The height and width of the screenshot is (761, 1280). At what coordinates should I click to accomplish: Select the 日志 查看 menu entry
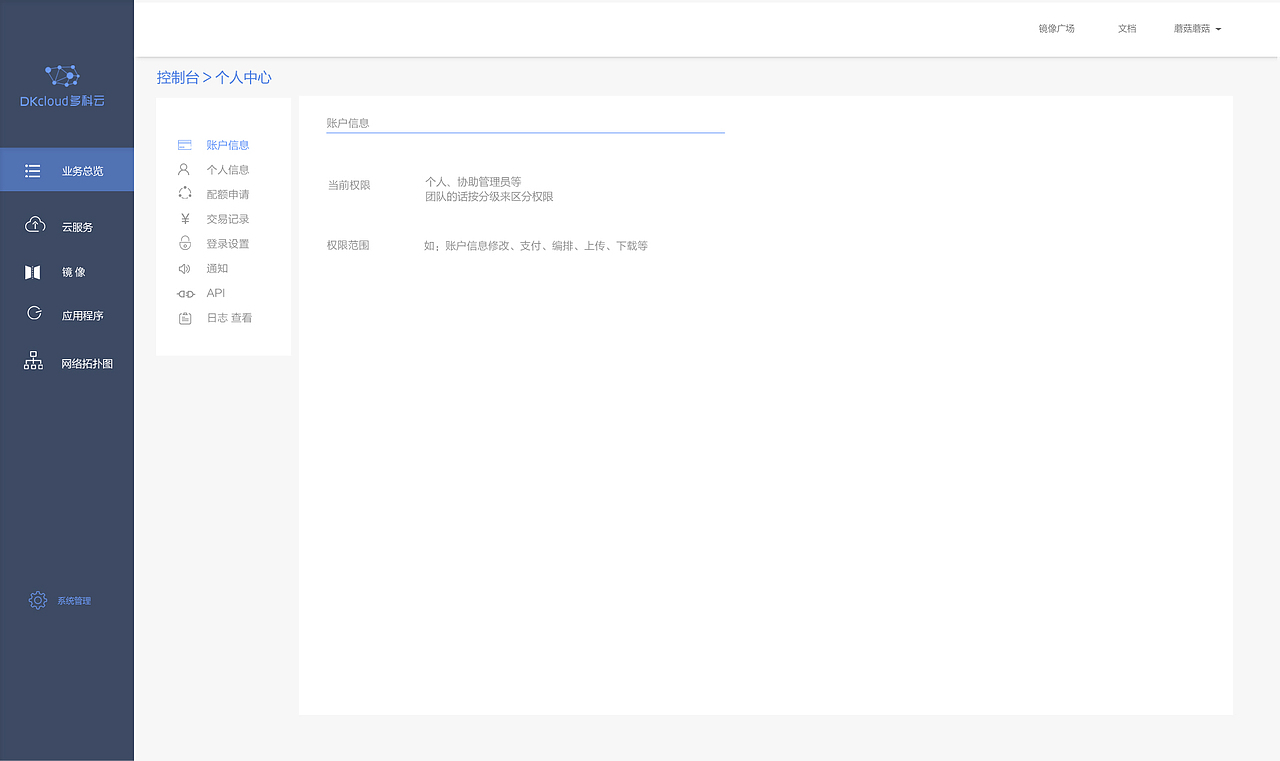click(x=229, y=318)
